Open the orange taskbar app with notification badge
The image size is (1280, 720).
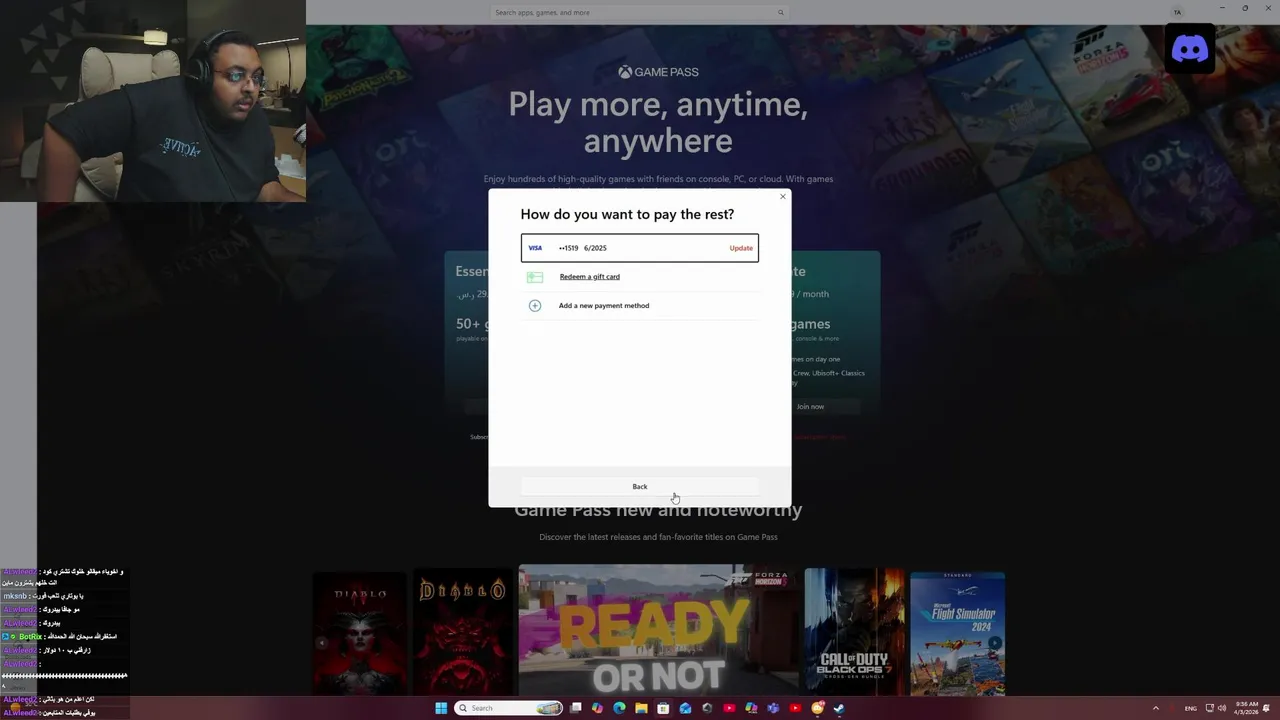(x=817, y=708)
